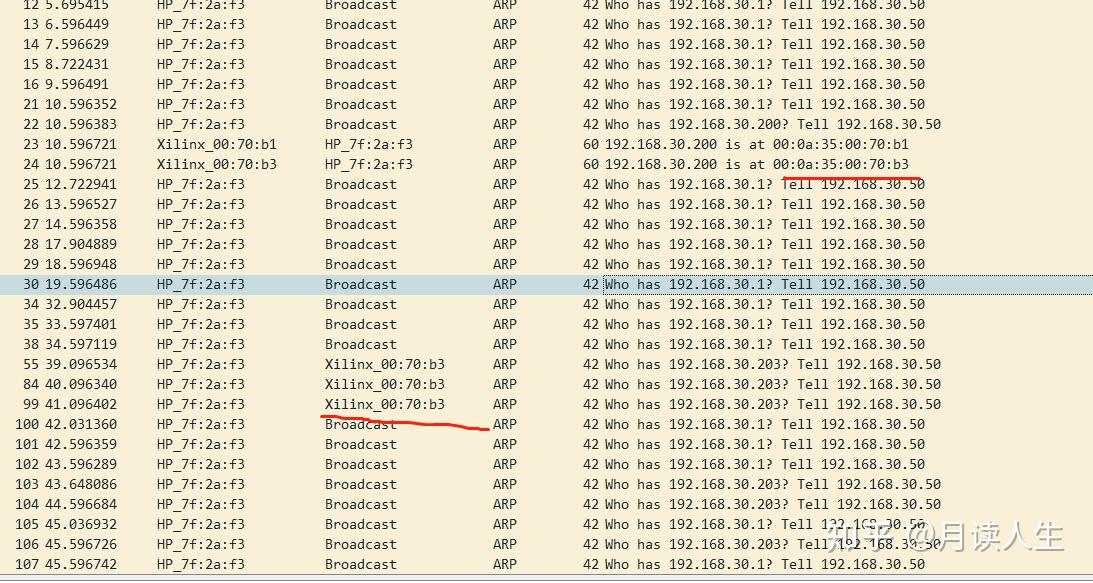Click packet 100 broadcast row
Screen dimensions: 1093x583
(400, 424)
